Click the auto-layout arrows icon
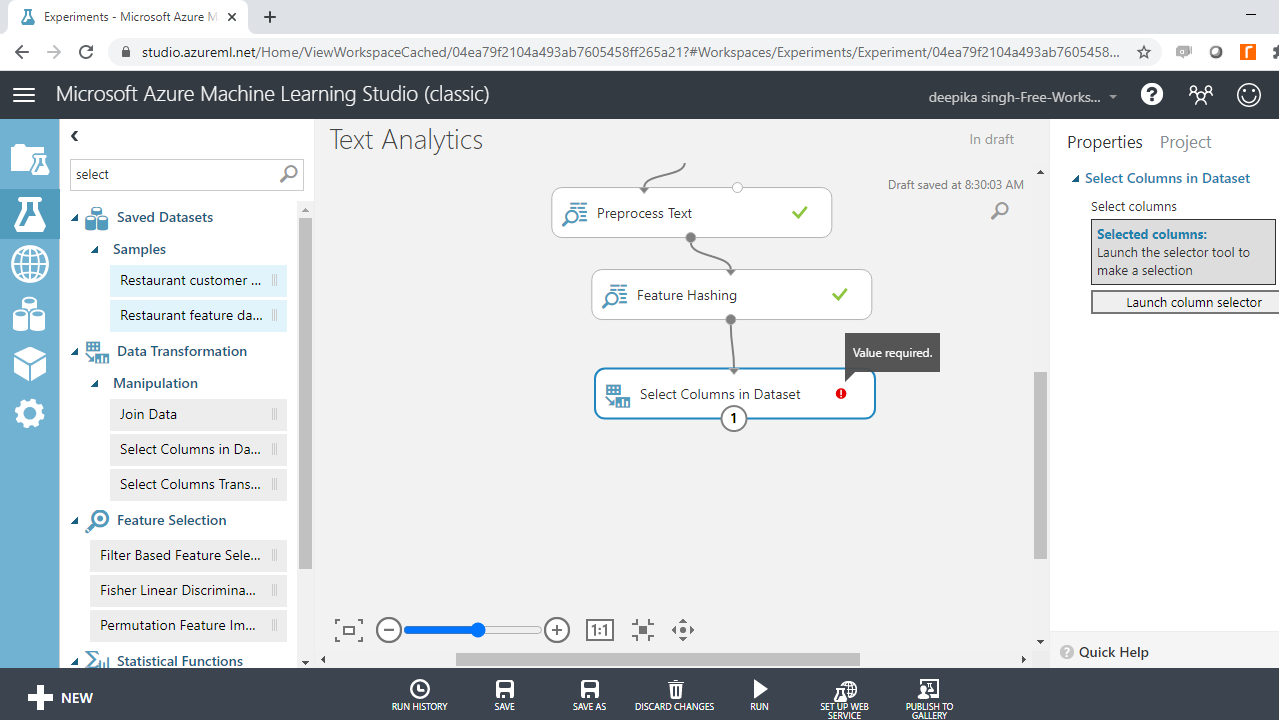The height and width of the screenshot is (720, 1279). [643, 630]
